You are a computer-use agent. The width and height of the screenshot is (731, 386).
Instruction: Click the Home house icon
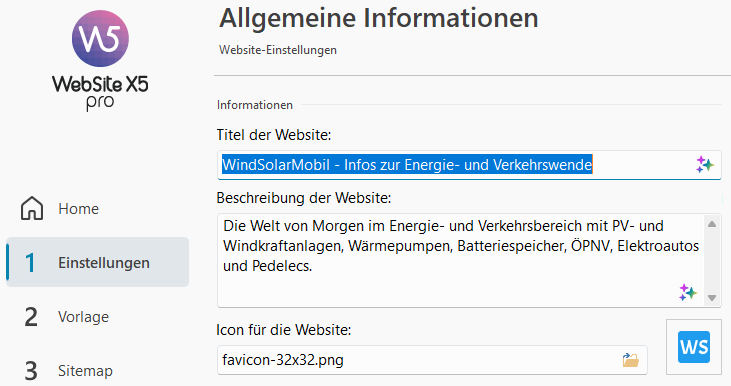pos(32,208)
